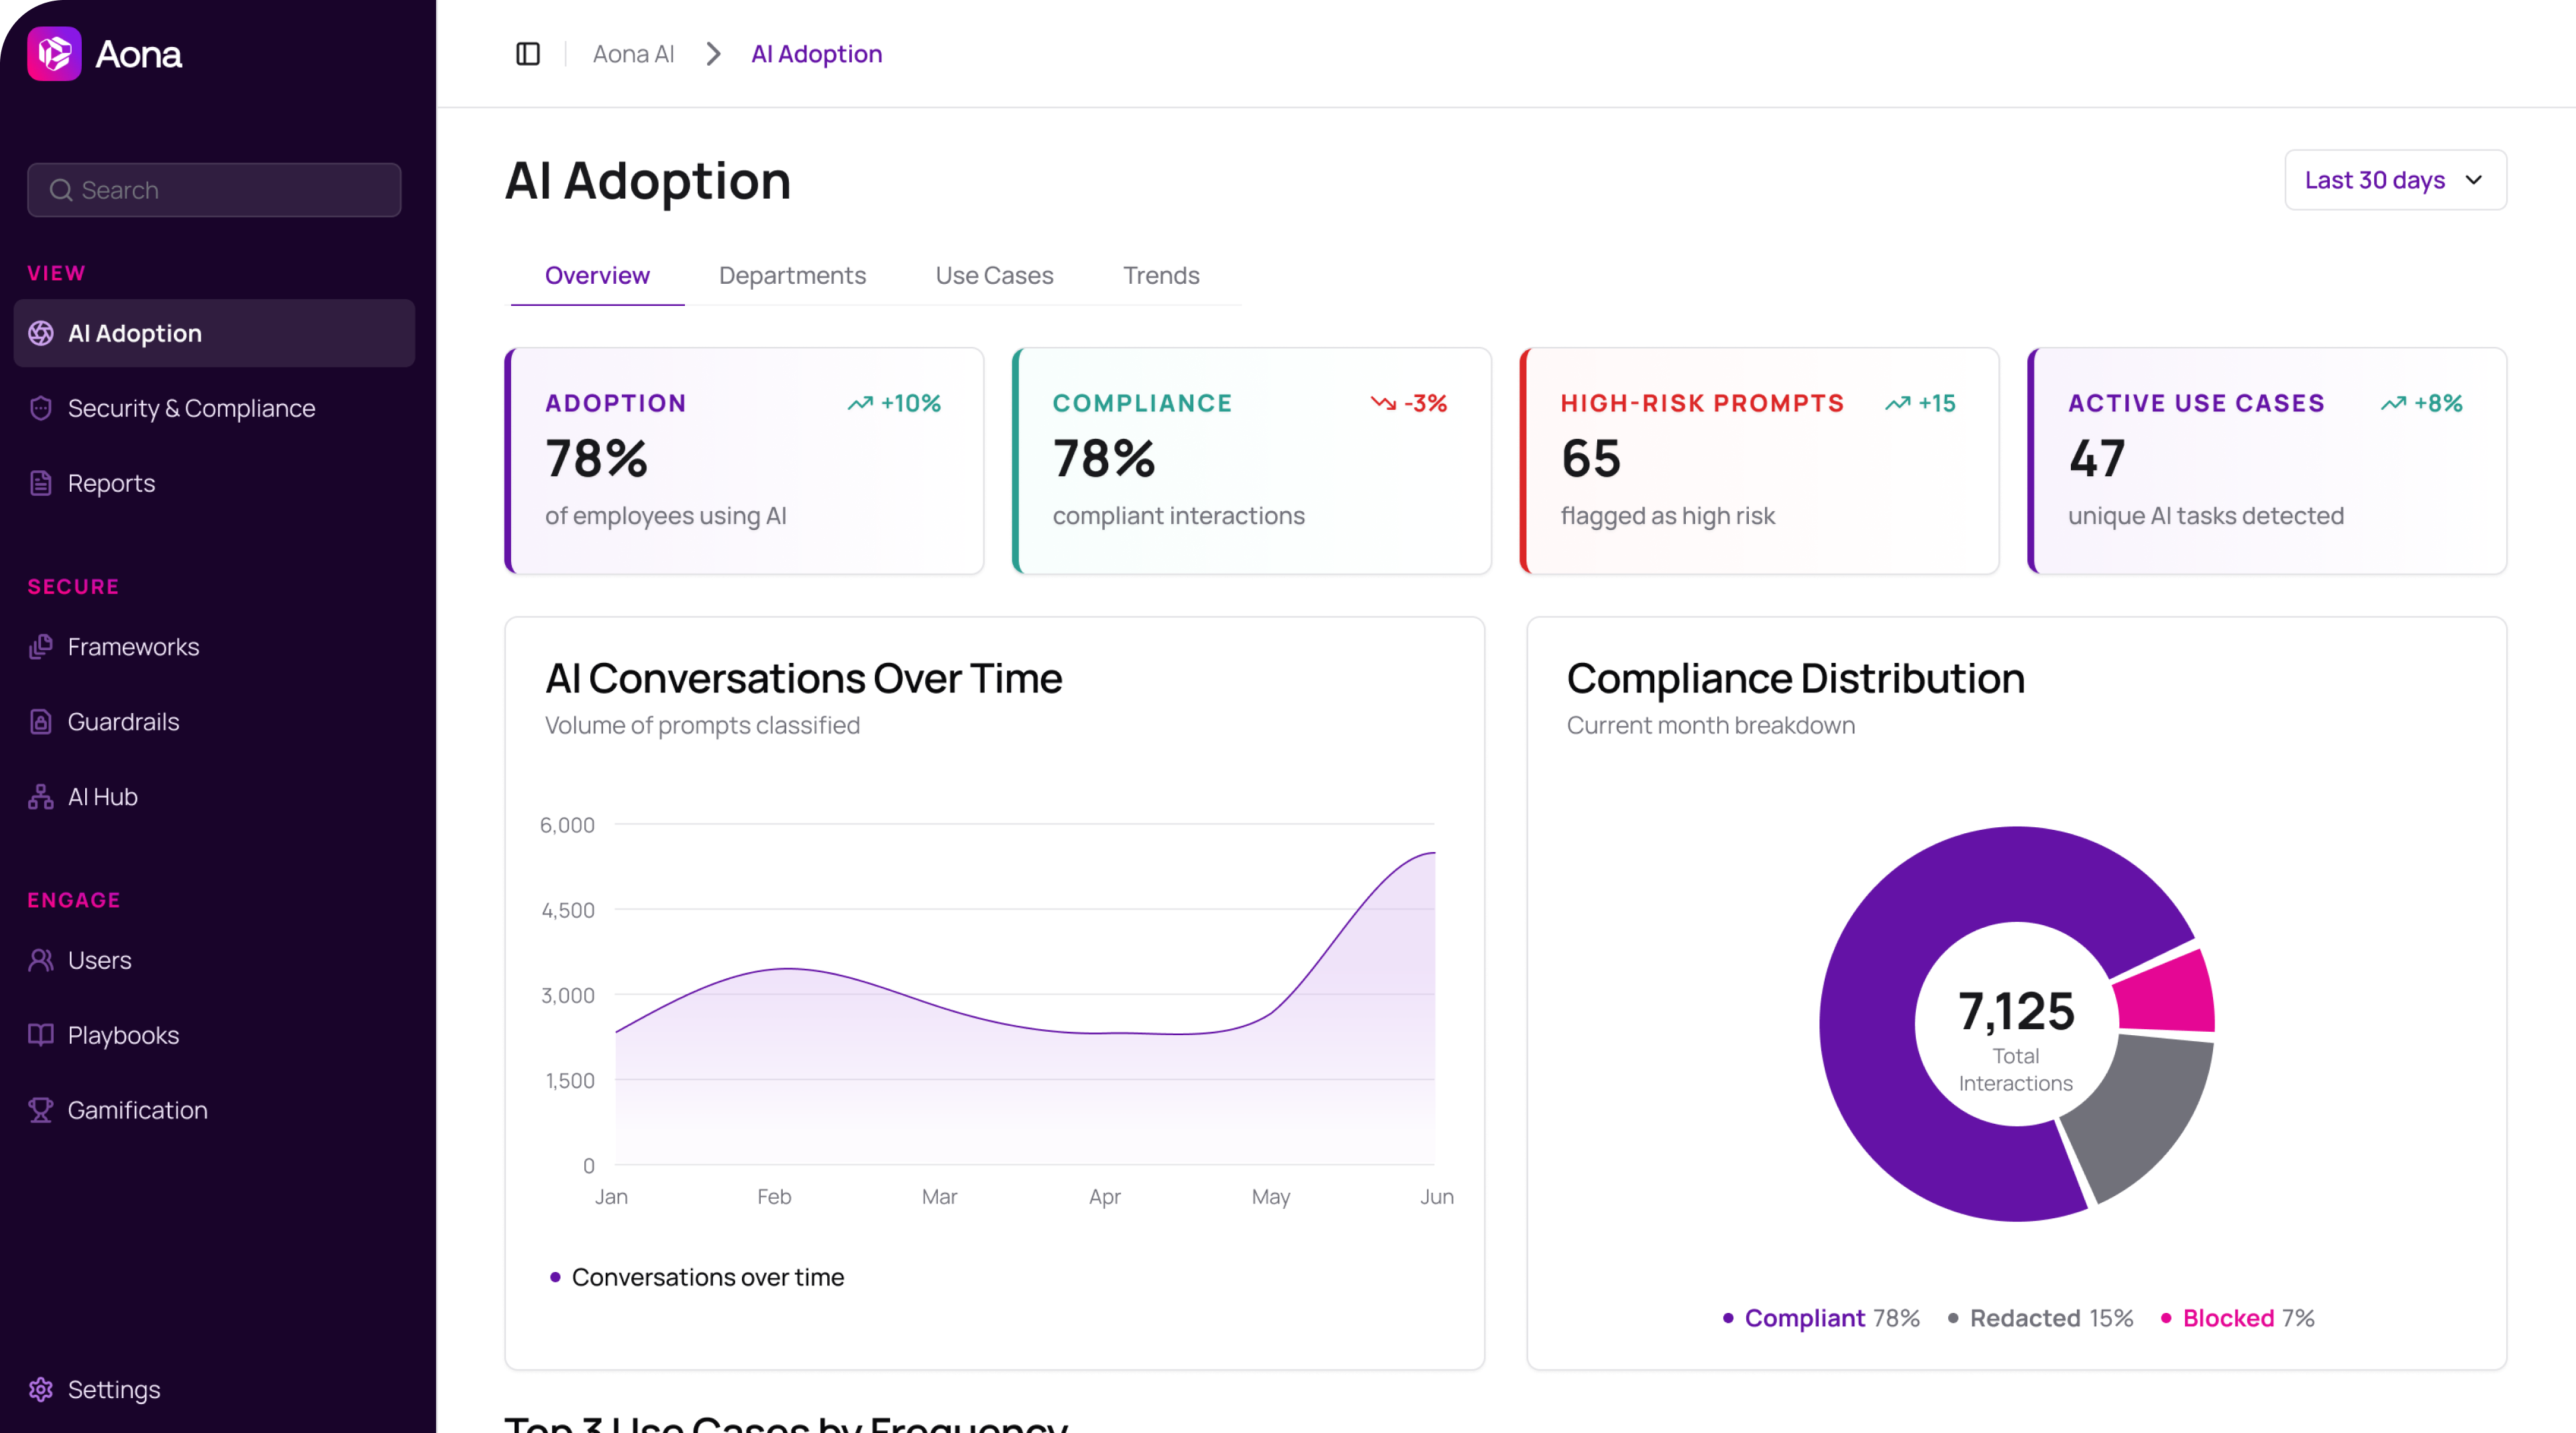Viewport: 2576px width, 1433px height.
Task: Open the Guardrails panel
Action: coord(123,721)
